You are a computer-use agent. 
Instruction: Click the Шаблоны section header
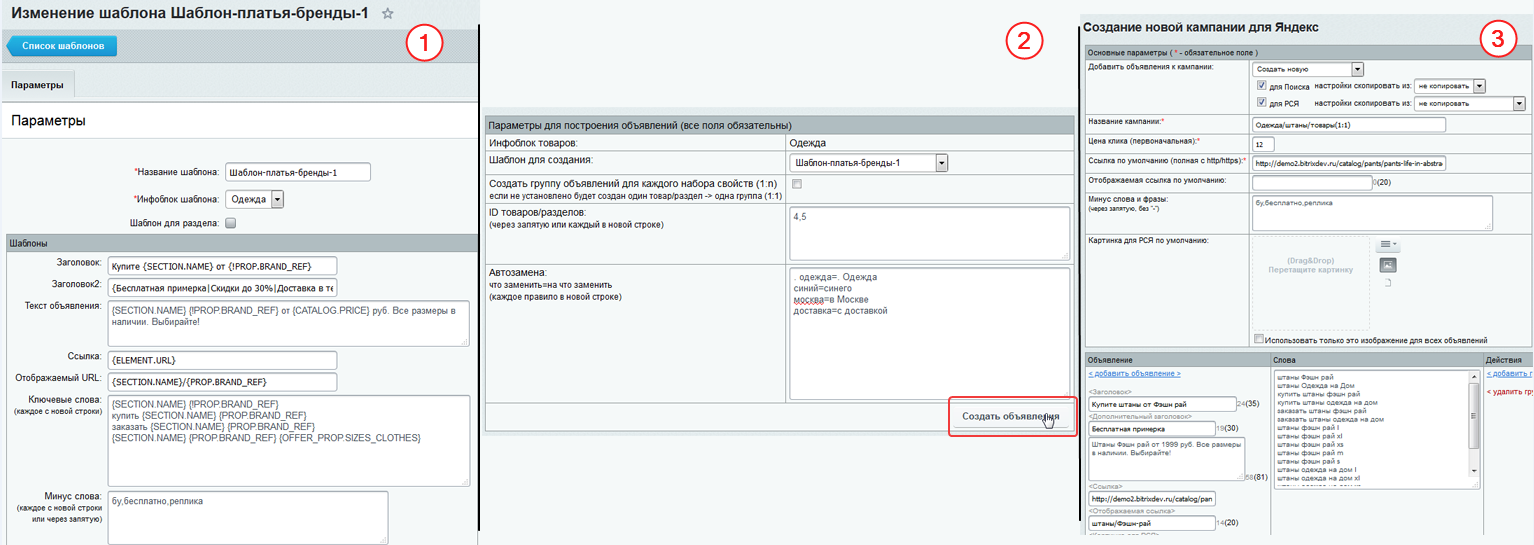pos(241,243)
